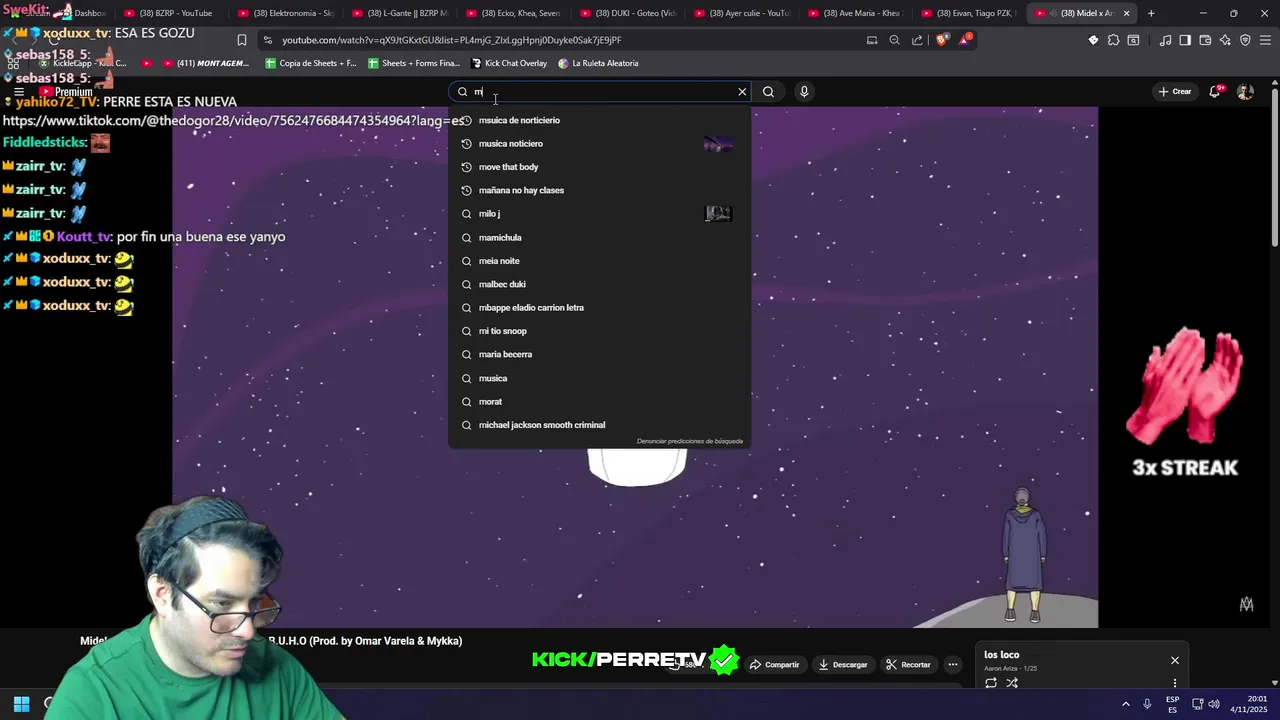
Task: Open 'Copia de Sheets + F...' bookmark
Action: click(x=311, y=63)
